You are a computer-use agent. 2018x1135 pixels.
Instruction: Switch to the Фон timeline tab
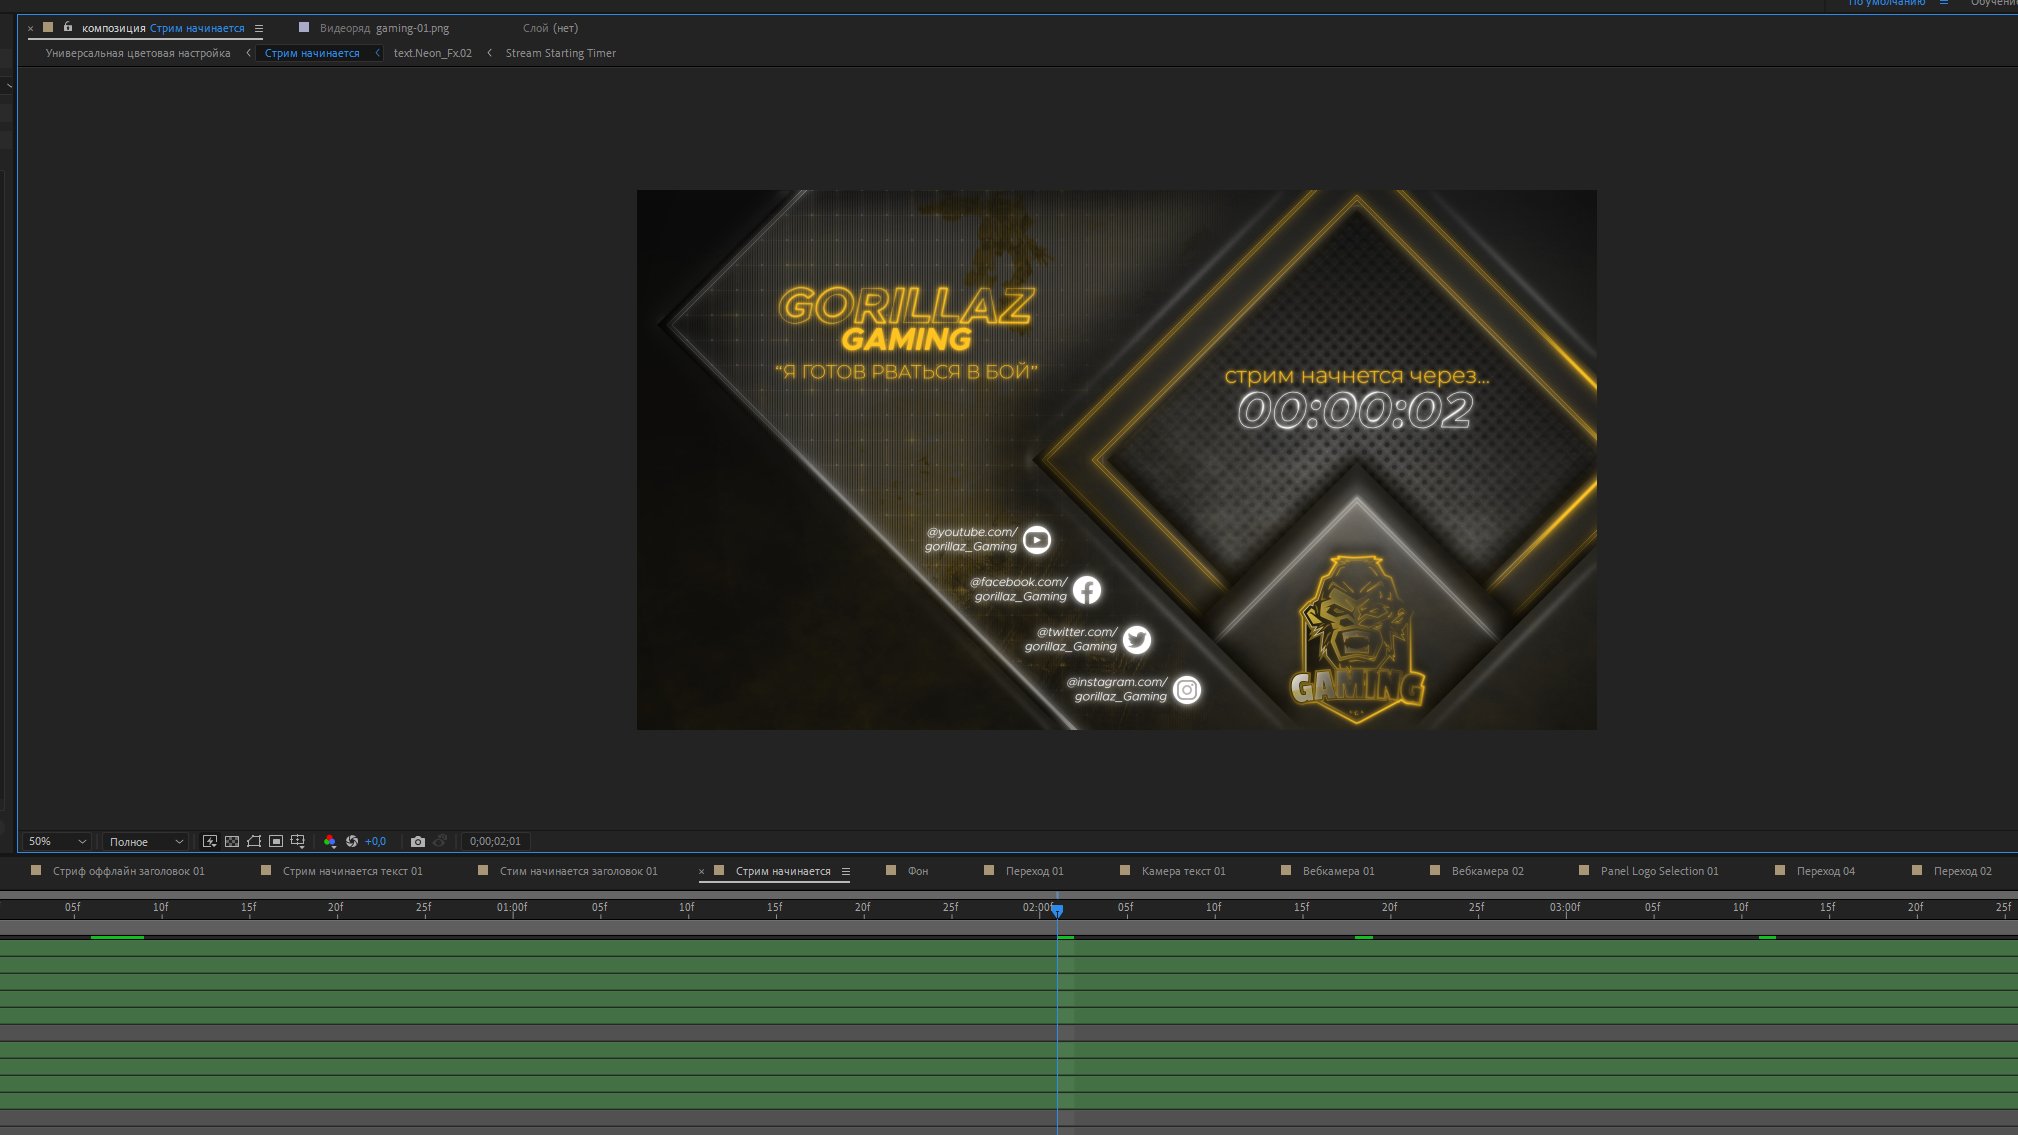coord(917,871)
